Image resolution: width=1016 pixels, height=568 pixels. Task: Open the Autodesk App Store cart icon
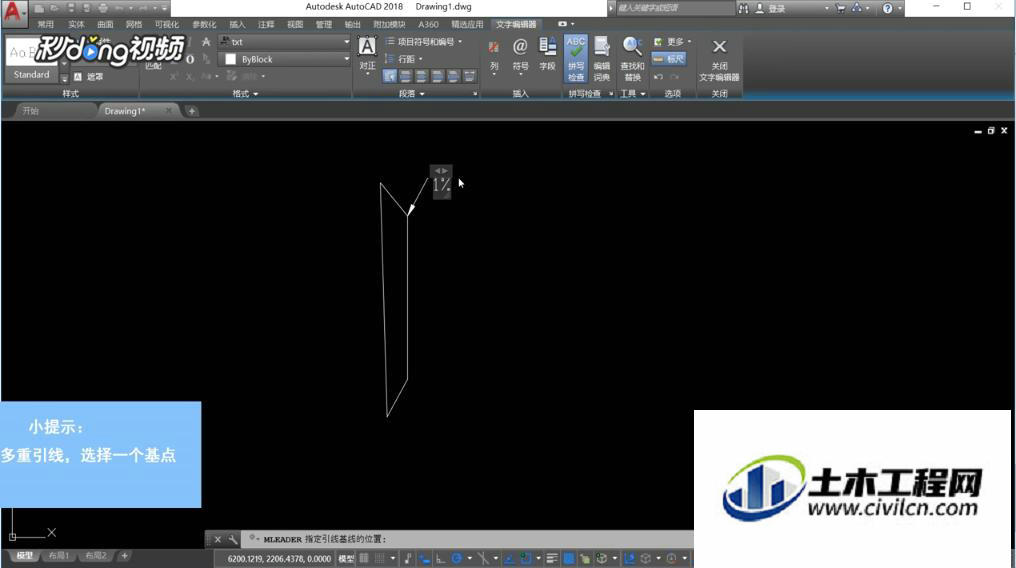(x=840, y=8)
